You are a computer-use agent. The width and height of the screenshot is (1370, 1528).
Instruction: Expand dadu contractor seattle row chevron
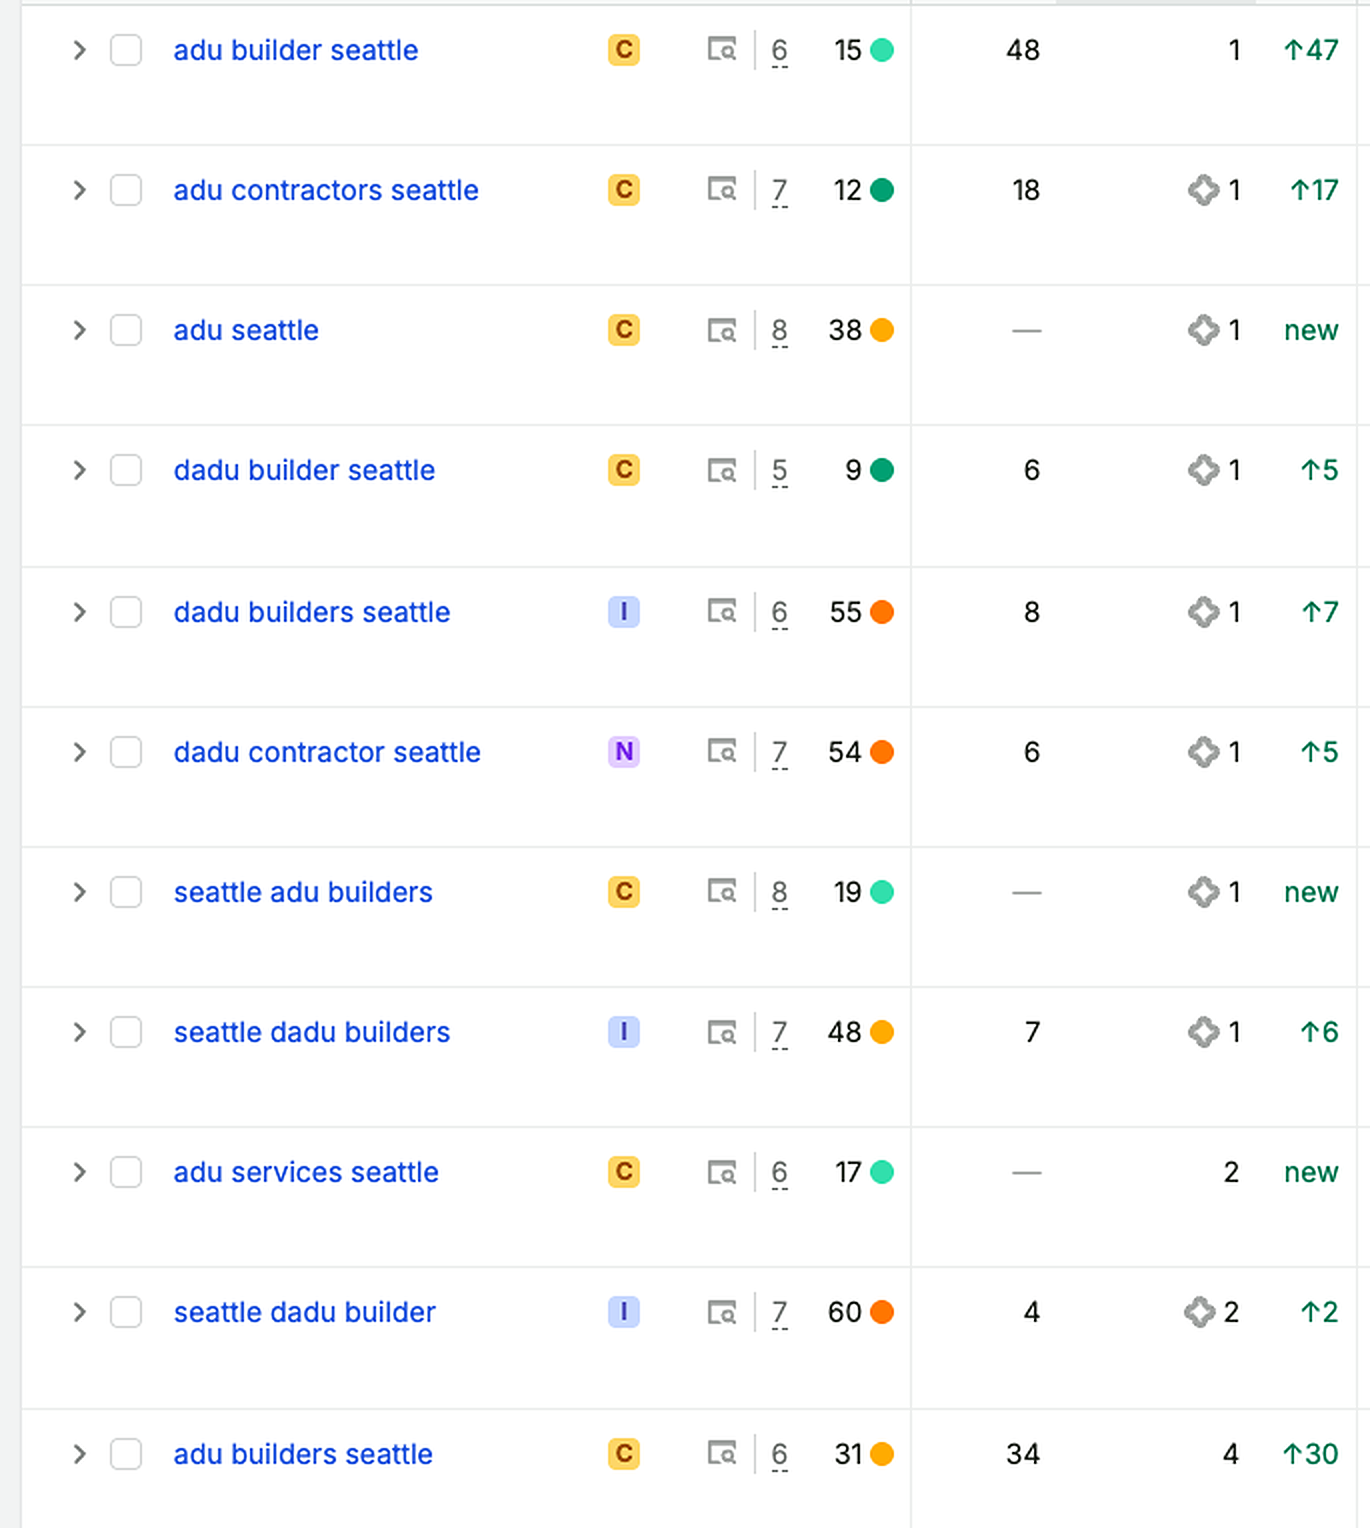pos(80,752)
